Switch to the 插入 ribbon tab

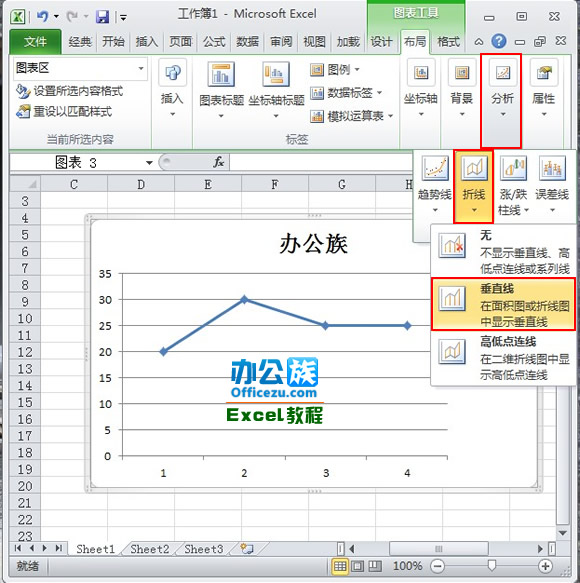(146, 42)
